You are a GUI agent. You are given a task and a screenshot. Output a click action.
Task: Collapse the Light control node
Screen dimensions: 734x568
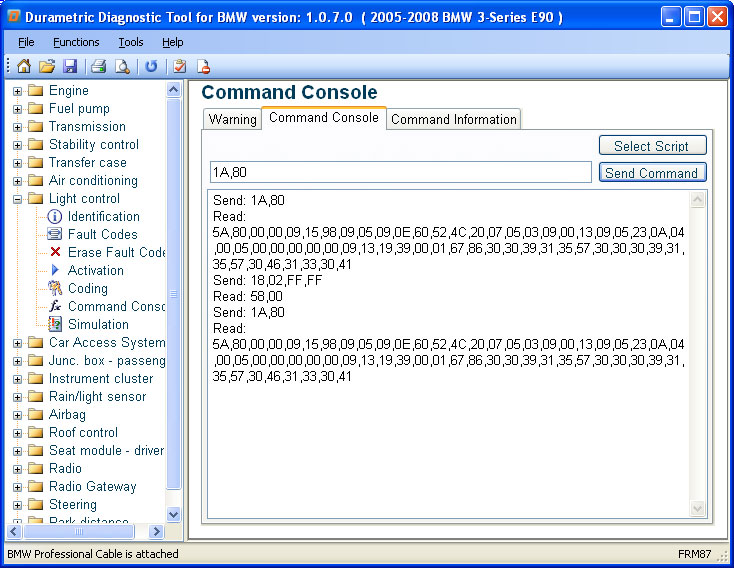click(17, 199)
